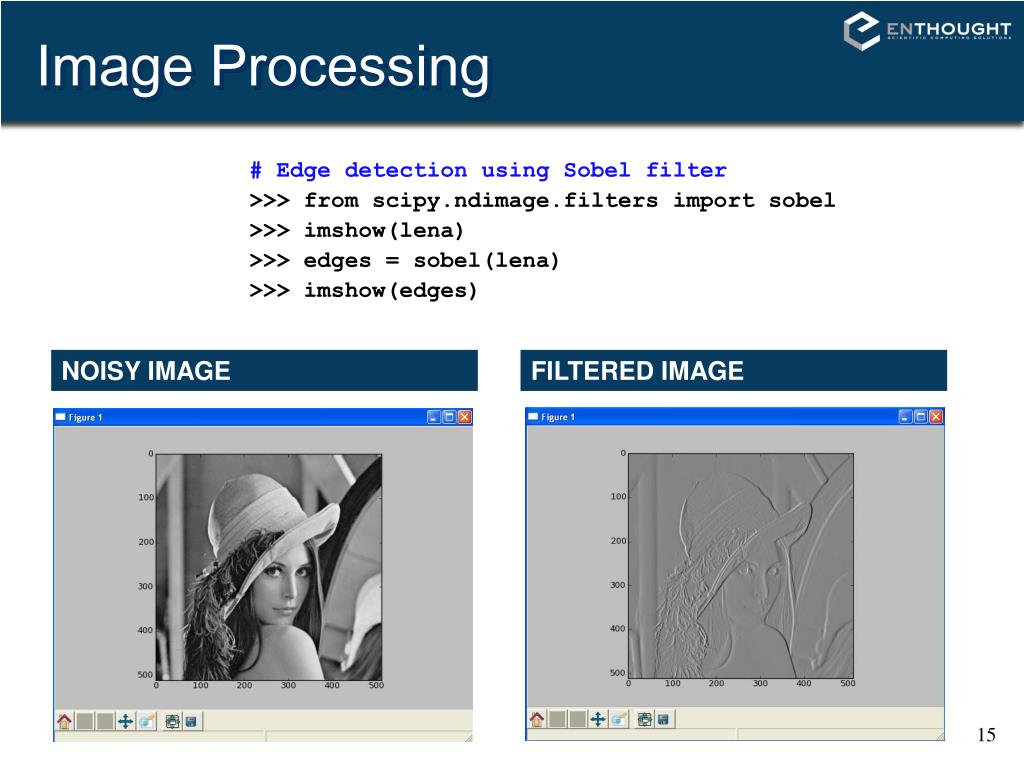Image resolution: width=1024 pixels, height=768 pixels.
Task: Maximize the filtered image Figure 1 window
Action: pos(921,416)
